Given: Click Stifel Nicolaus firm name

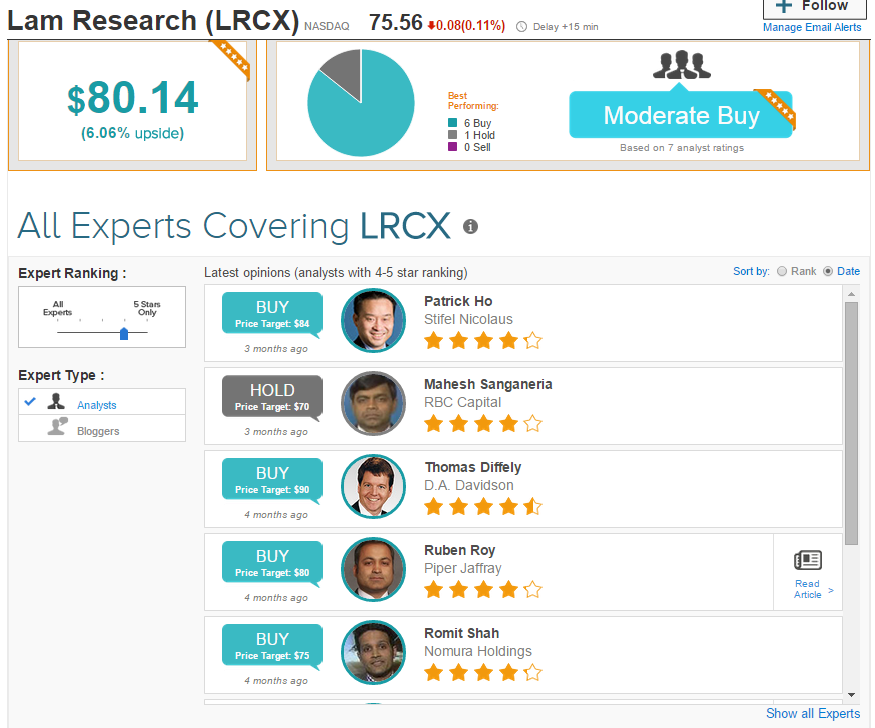Looking at the screenshot, I should pyautogui.click(x=468, y=319).
